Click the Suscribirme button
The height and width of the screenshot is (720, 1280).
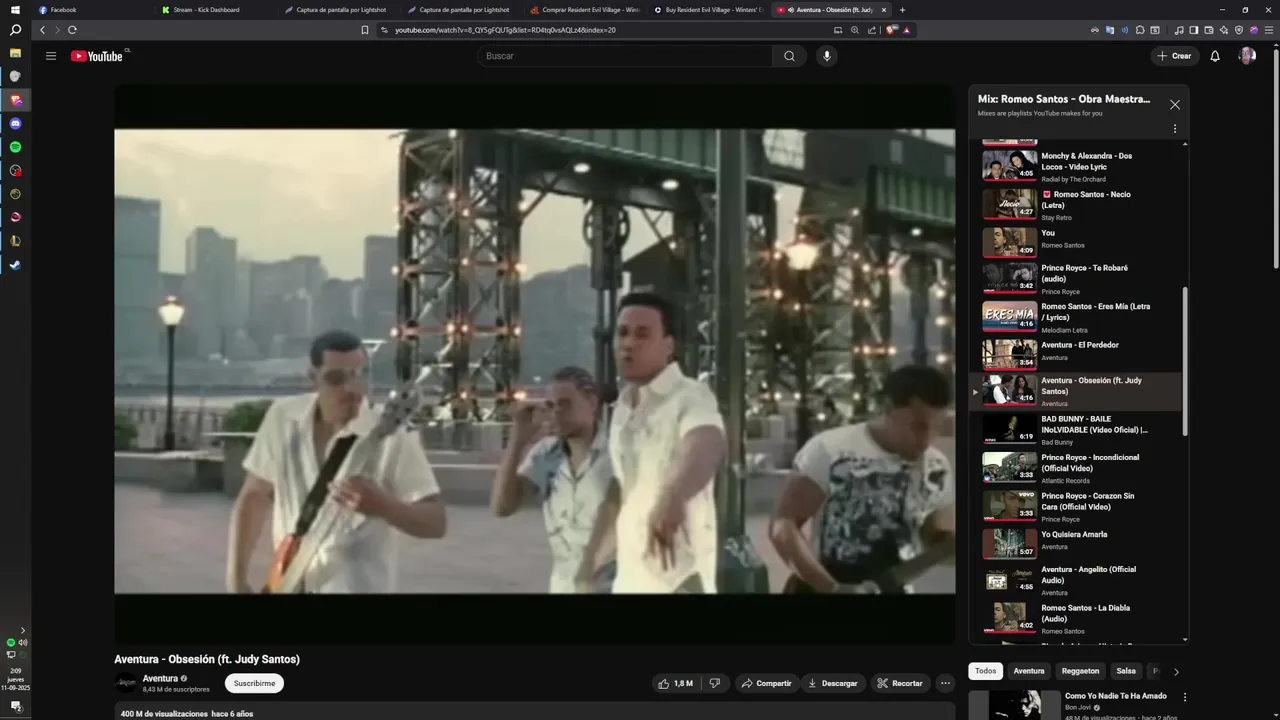click(x=254, y=683)
